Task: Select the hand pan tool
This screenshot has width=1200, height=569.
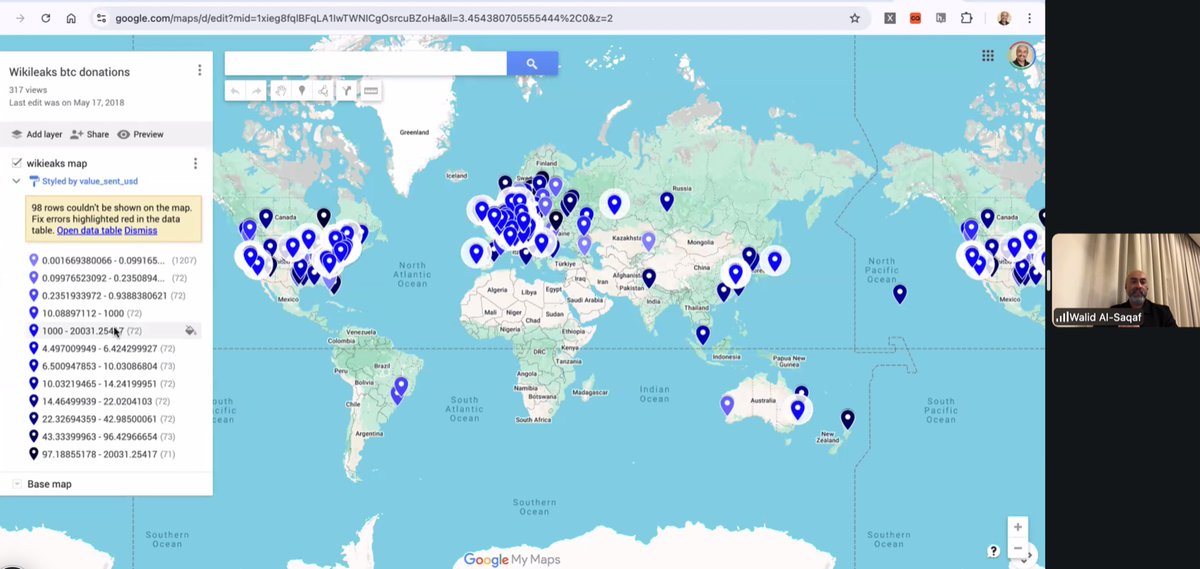Action: [x=282, y=91]
